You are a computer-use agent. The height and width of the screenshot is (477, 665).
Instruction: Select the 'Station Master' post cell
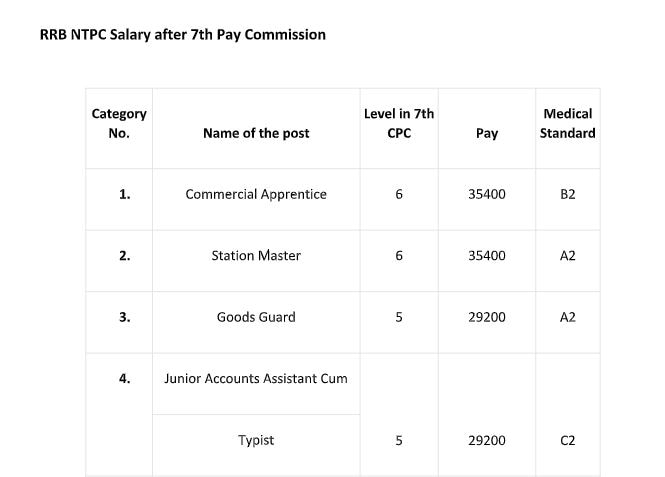click(x=256, y=256)
